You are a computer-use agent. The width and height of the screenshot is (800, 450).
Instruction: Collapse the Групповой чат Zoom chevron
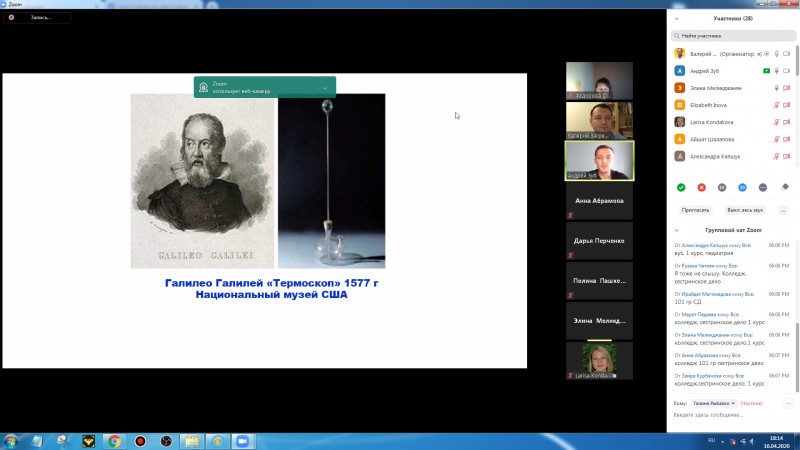tap(677, 231)
